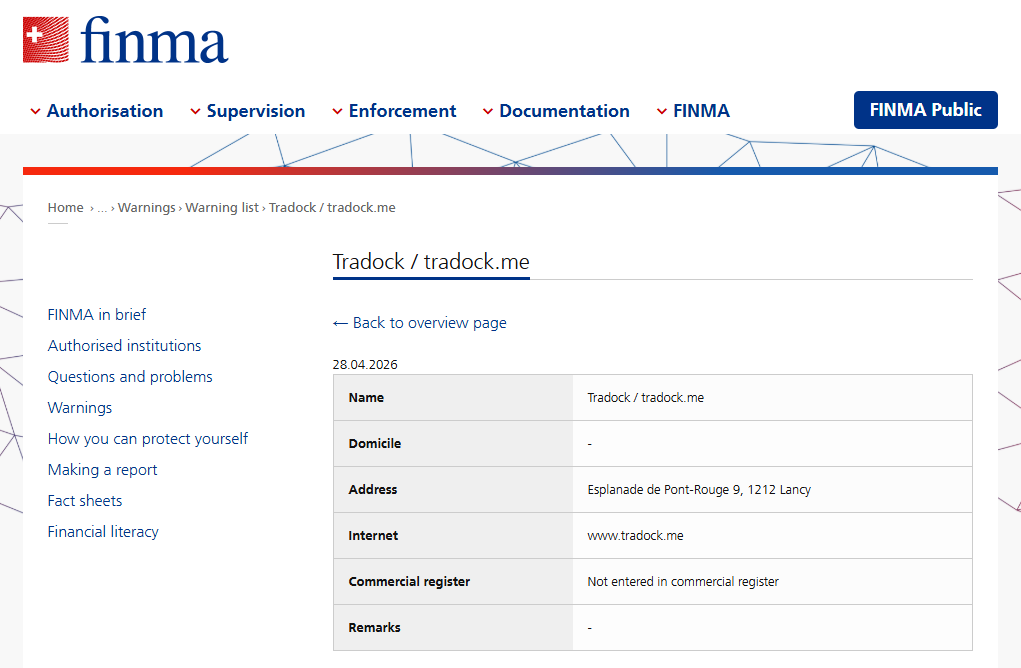Expand the FINMA menu chevron
The height and width of the screenshot is (668, 1021).
tap(662, 111)
